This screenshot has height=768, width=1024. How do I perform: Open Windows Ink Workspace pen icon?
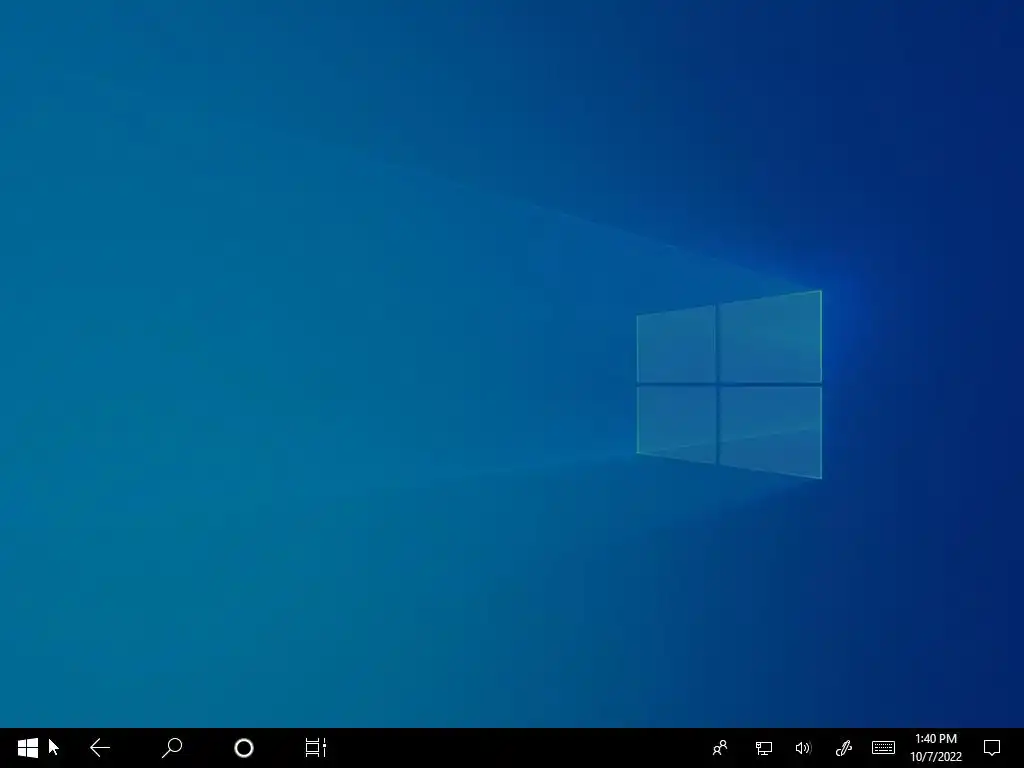844,748
